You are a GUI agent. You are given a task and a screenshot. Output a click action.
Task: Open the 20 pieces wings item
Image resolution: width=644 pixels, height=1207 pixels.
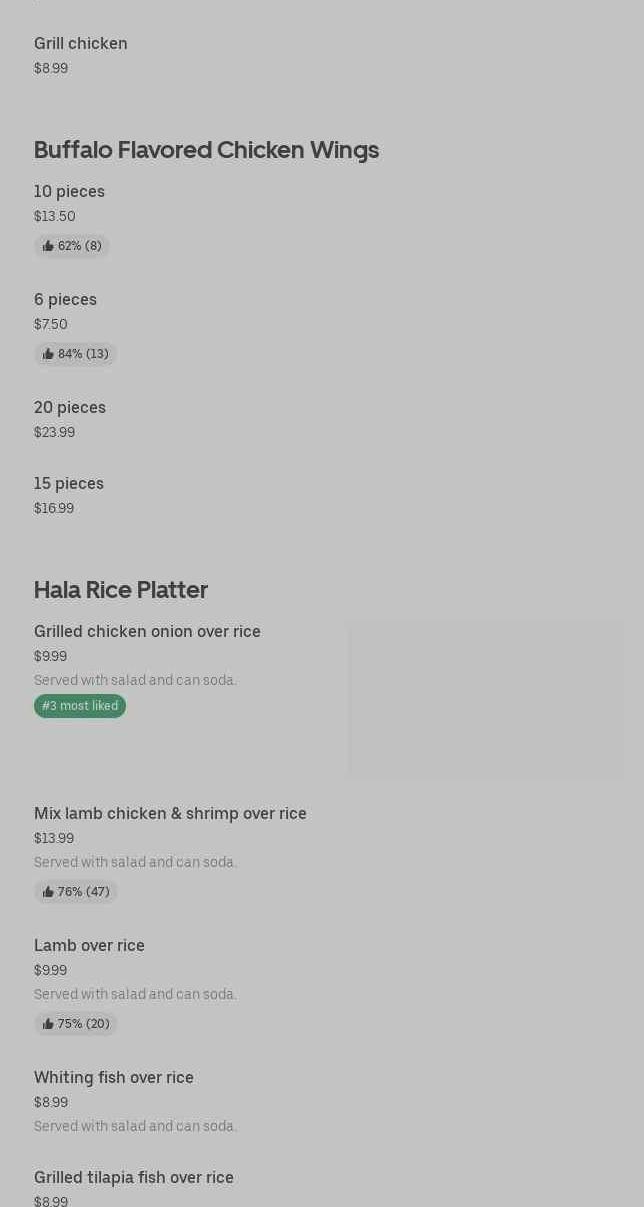pyautogui.click(x=70, y=408)
